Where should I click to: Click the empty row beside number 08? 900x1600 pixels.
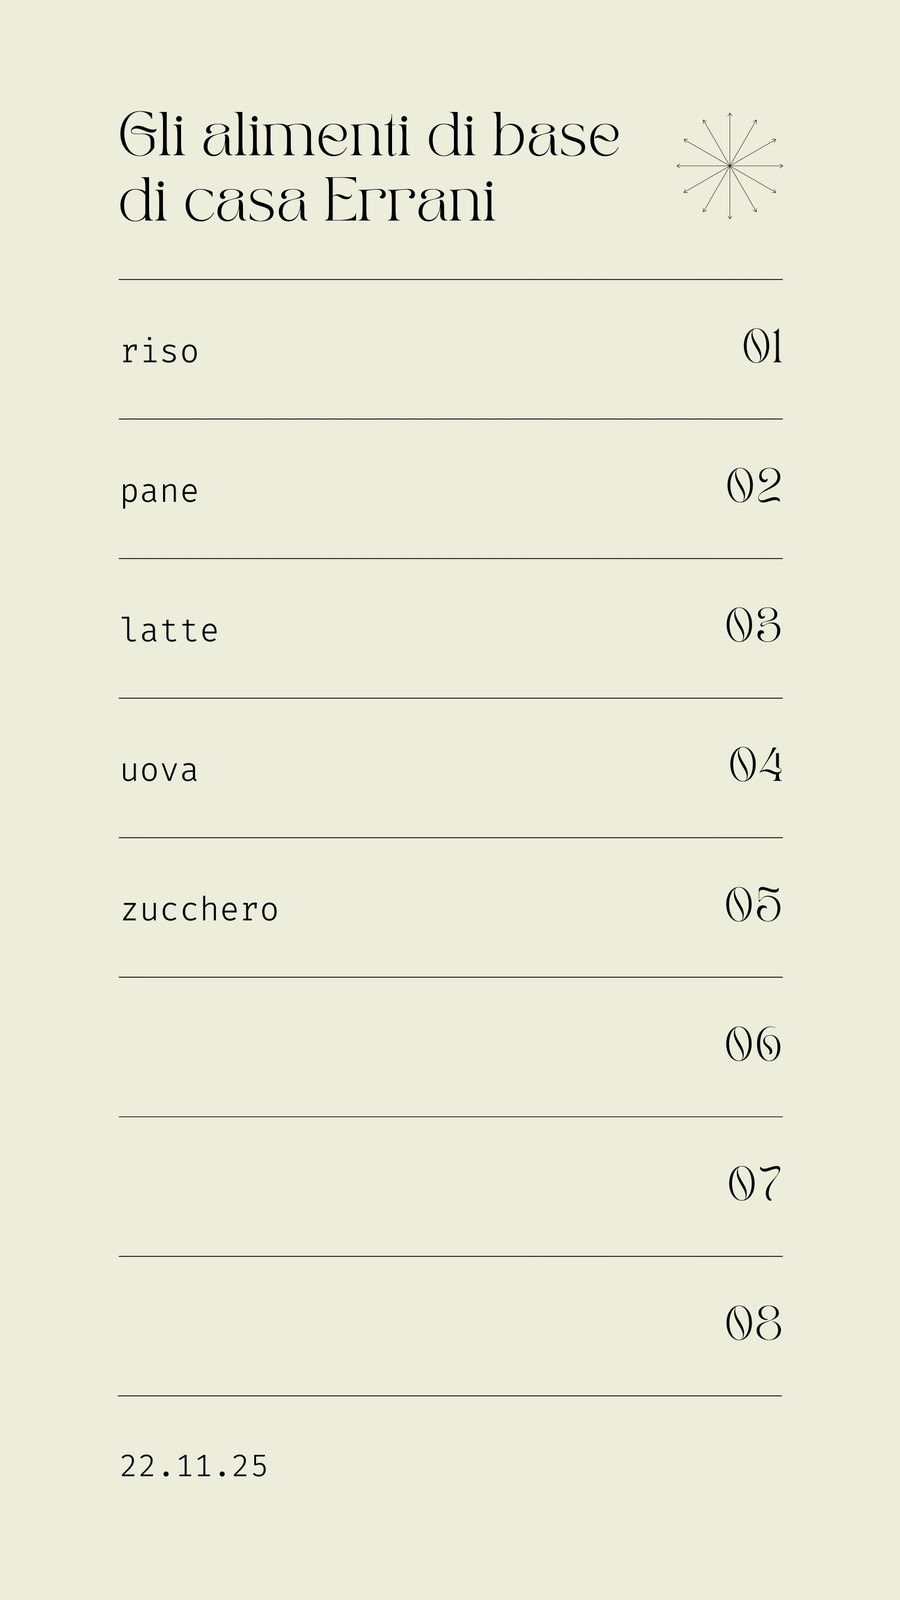[x=450, y=1326]
